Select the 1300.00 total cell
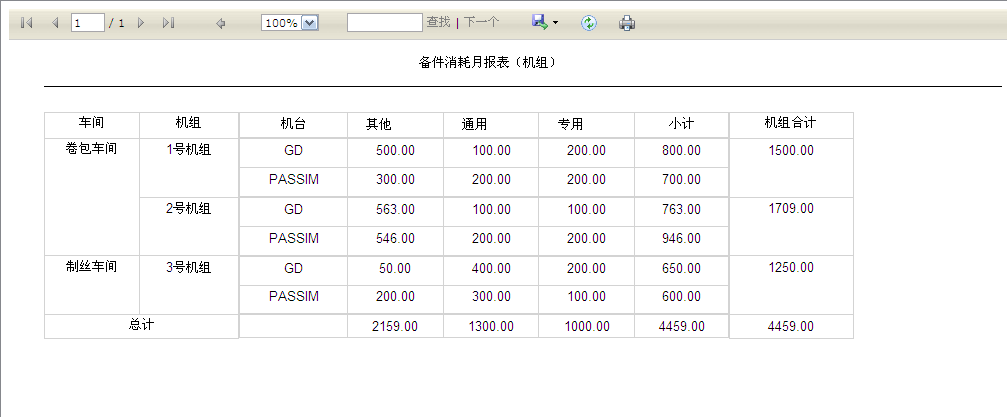The image size is (1007, 417). (491, 326)
